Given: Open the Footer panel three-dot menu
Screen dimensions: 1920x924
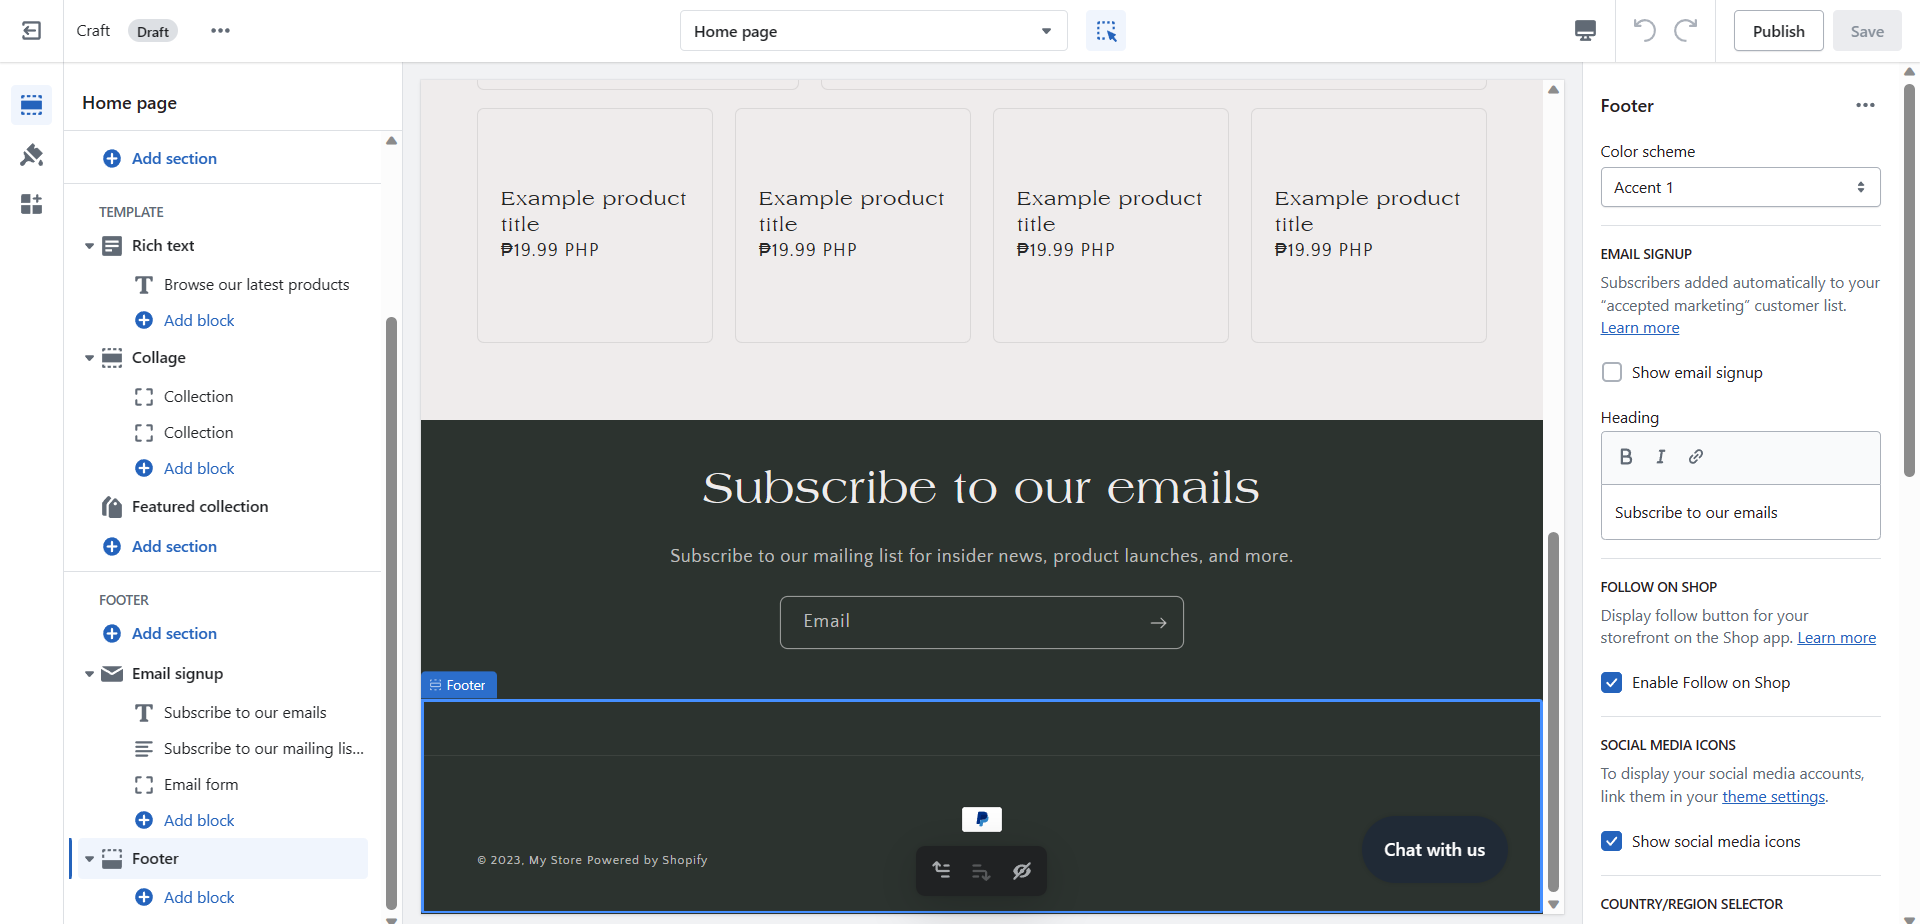Looking at the screenshot, I should (1865, 105).
